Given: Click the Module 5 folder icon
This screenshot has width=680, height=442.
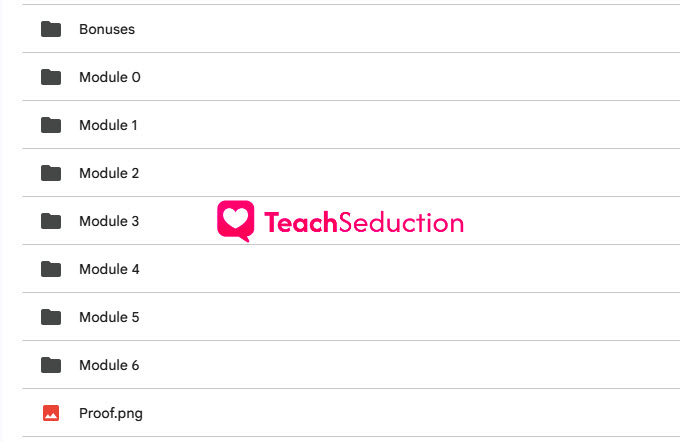Looking at the screenshot, I should pos(51,317).
